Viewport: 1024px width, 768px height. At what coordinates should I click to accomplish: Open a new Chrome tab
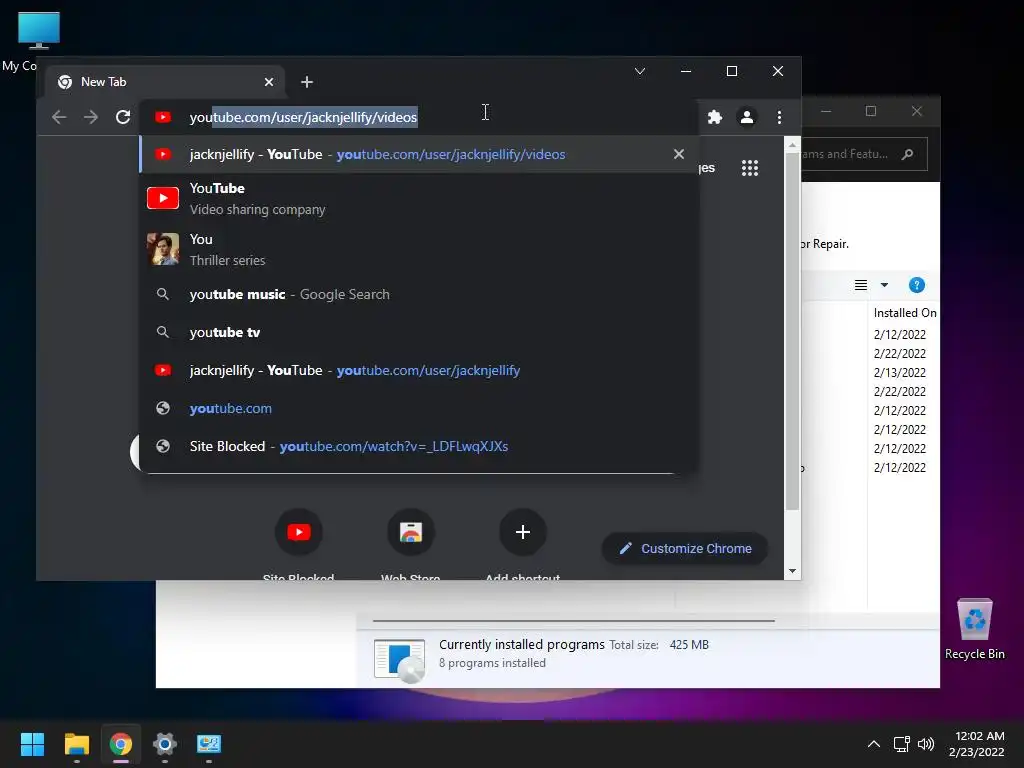tap(307, 82)
